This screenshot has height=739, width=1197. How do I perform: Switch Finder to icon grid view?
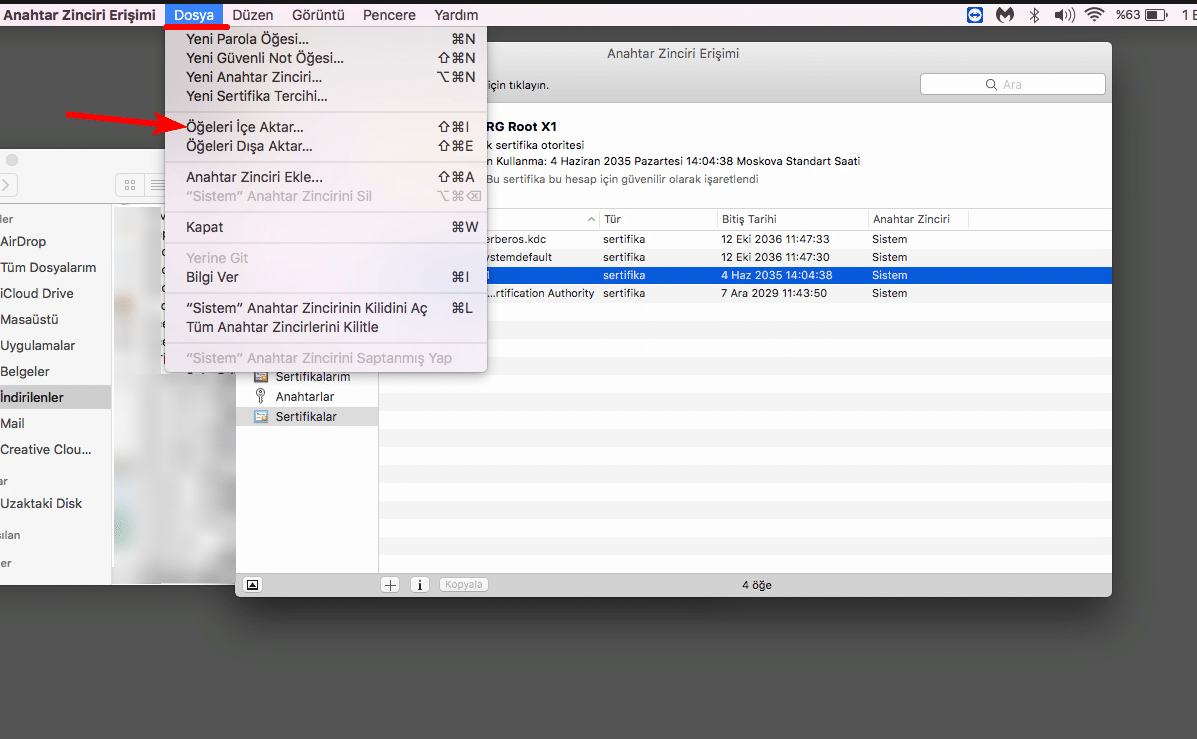pyautogui.click(x=130, y=185)
